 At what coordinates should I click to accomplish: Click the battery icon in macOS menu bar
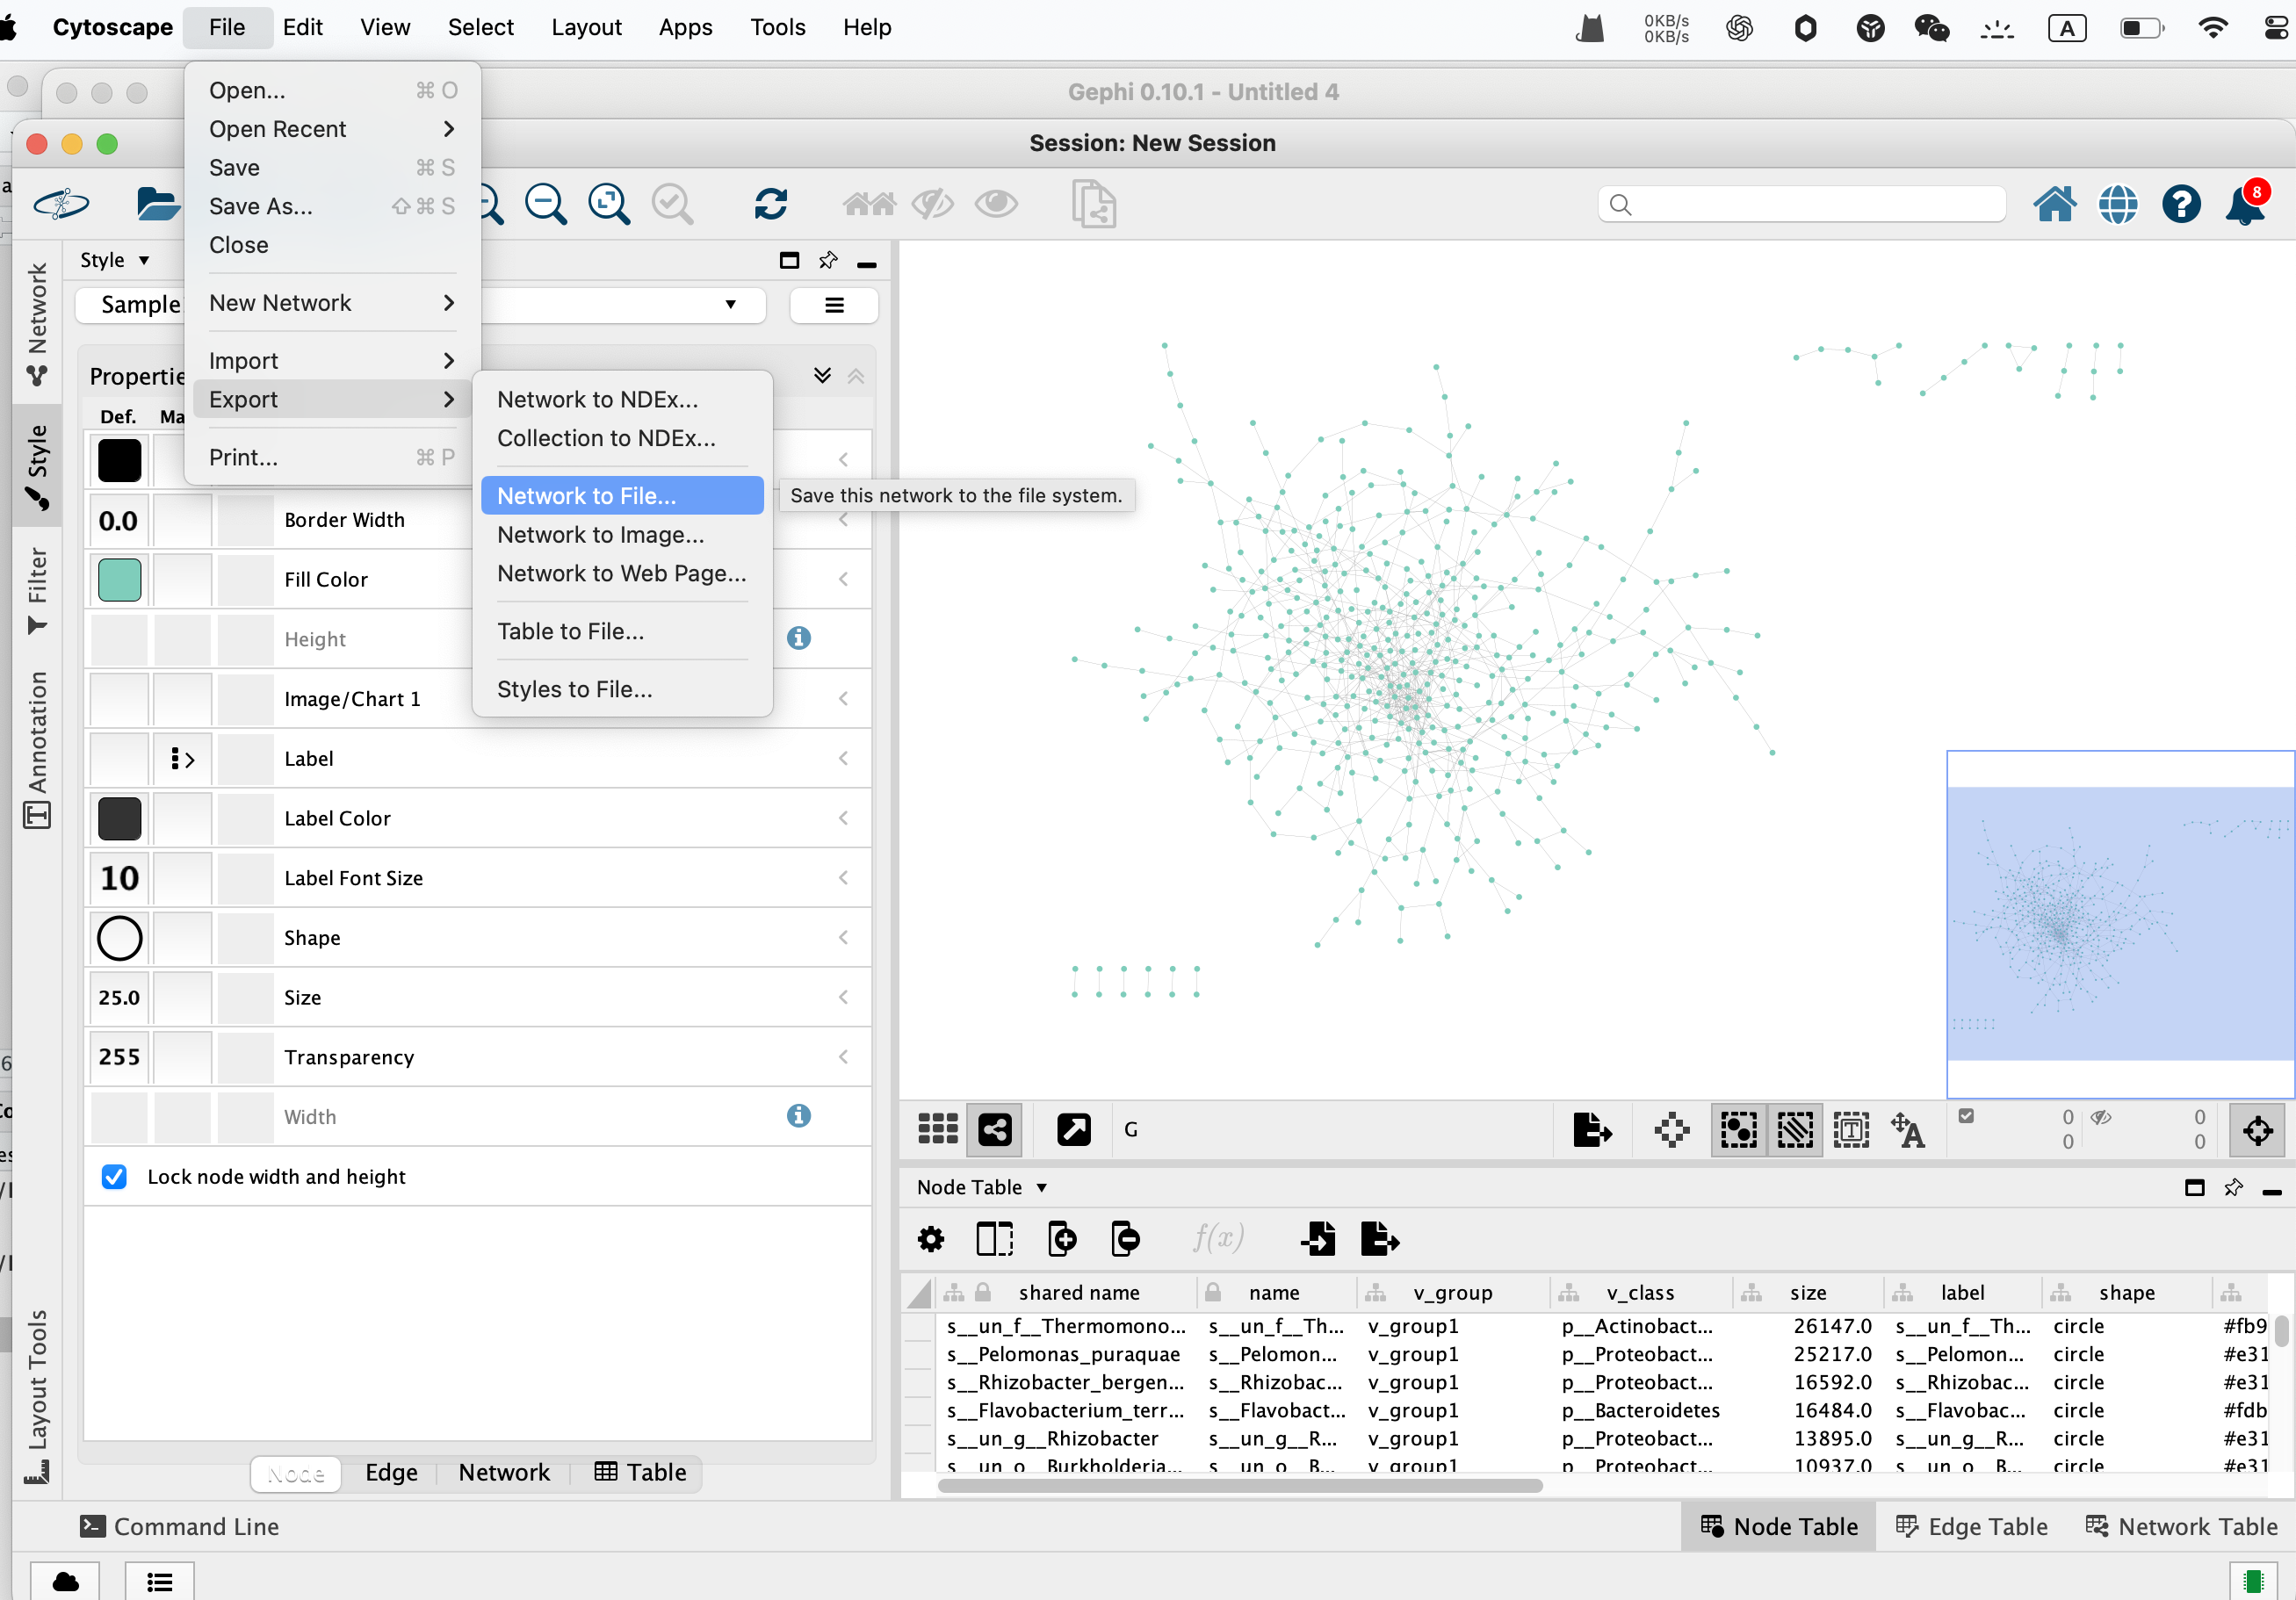[2143, 27]
